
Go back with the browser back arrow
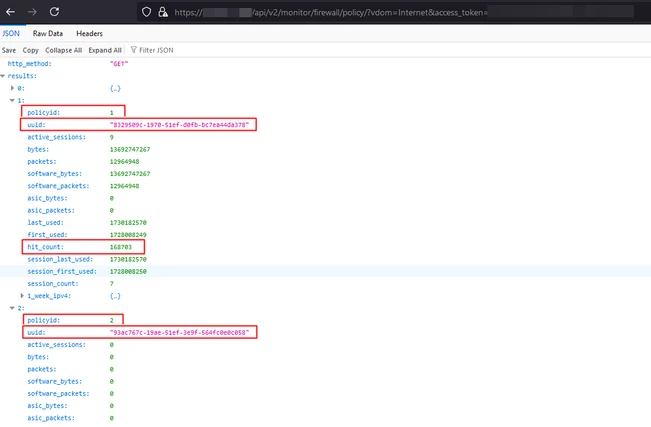[10, 12]
